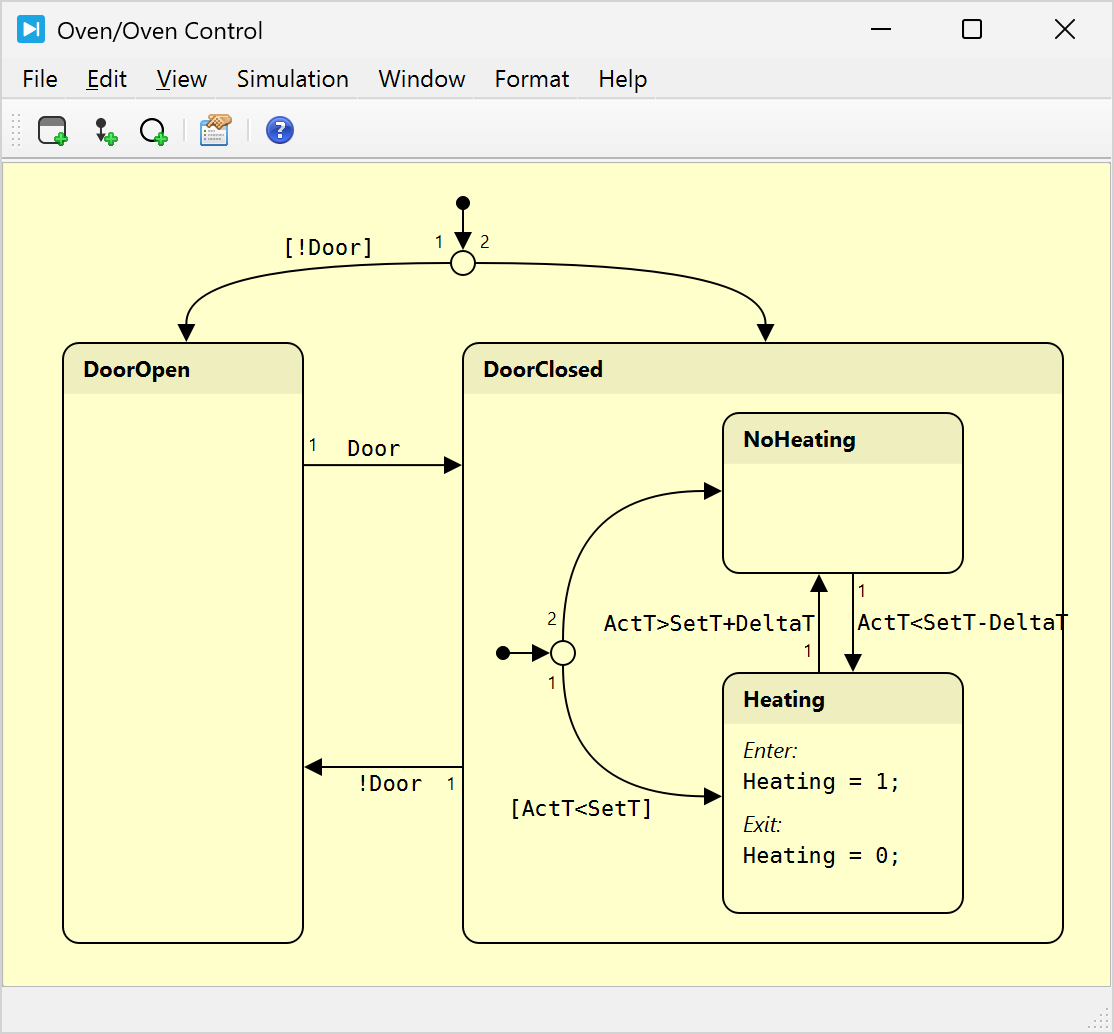Open the Format menu
Viewport: 1114px width, 1034px height.
click(531, 79)
